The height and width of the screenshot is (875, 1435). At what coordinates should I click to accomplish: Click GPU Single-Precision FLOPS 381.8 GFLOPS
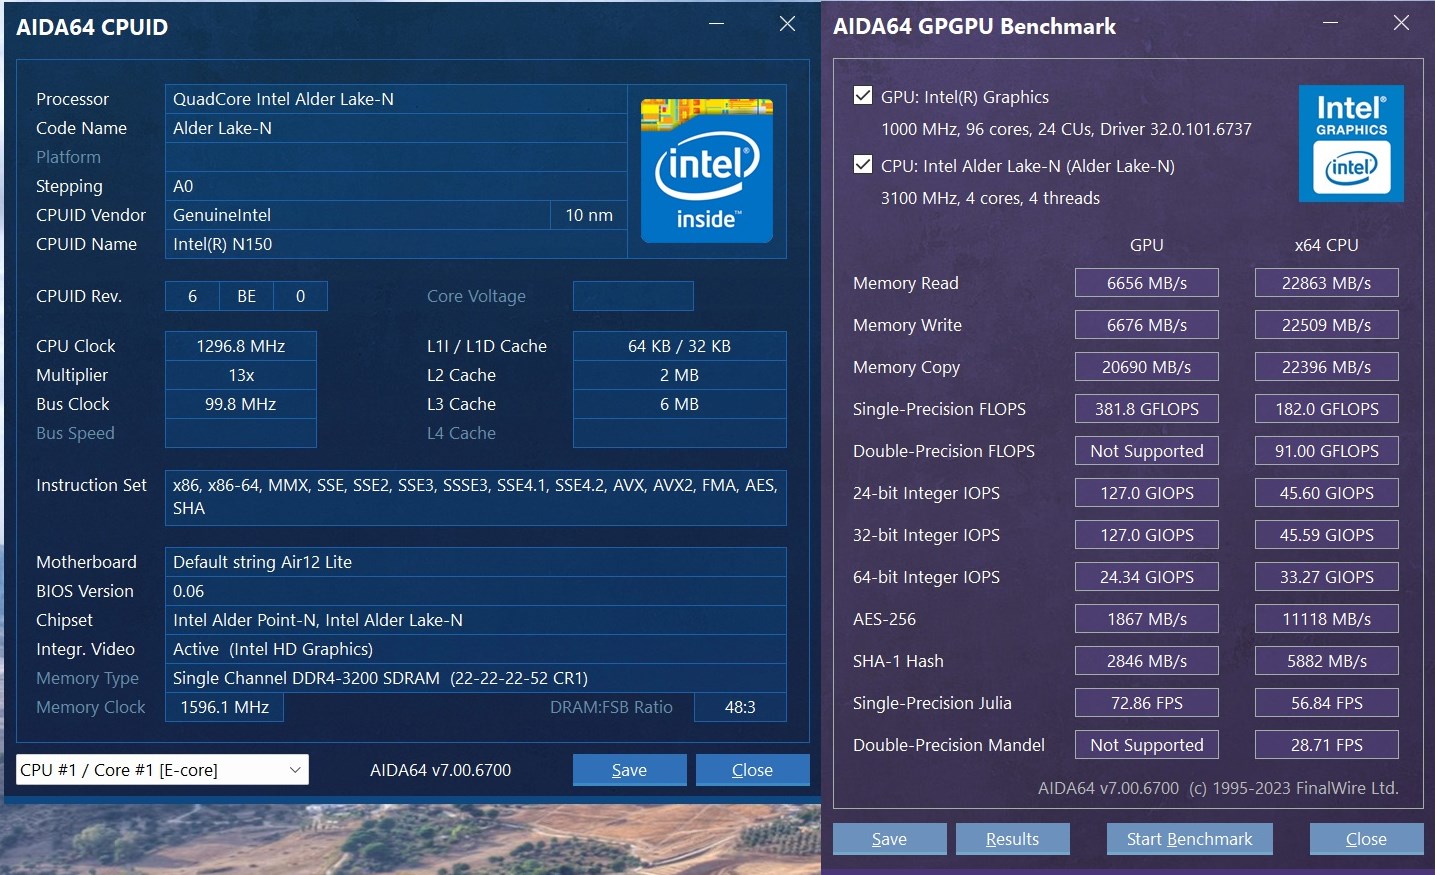click(1147, 409)
